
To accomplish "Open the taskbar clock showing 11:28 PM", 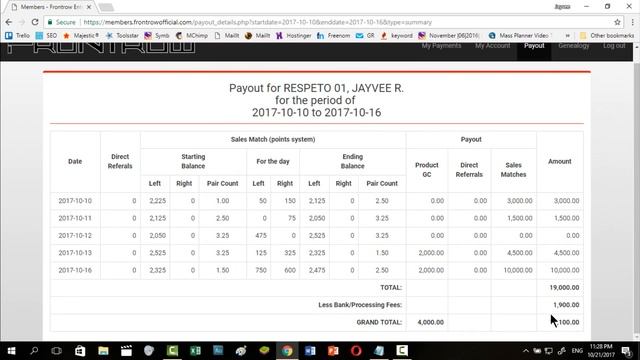I will [x=601, y=351].
